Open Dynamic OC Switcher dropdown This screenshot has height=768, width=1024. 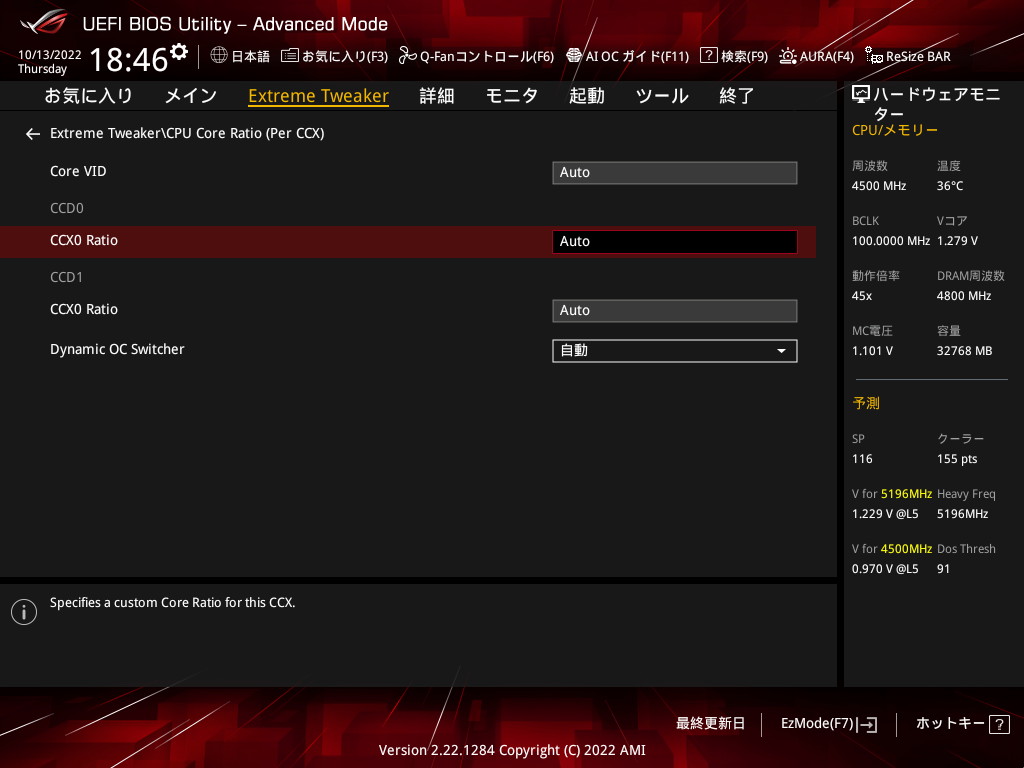[x=675, y=351]
